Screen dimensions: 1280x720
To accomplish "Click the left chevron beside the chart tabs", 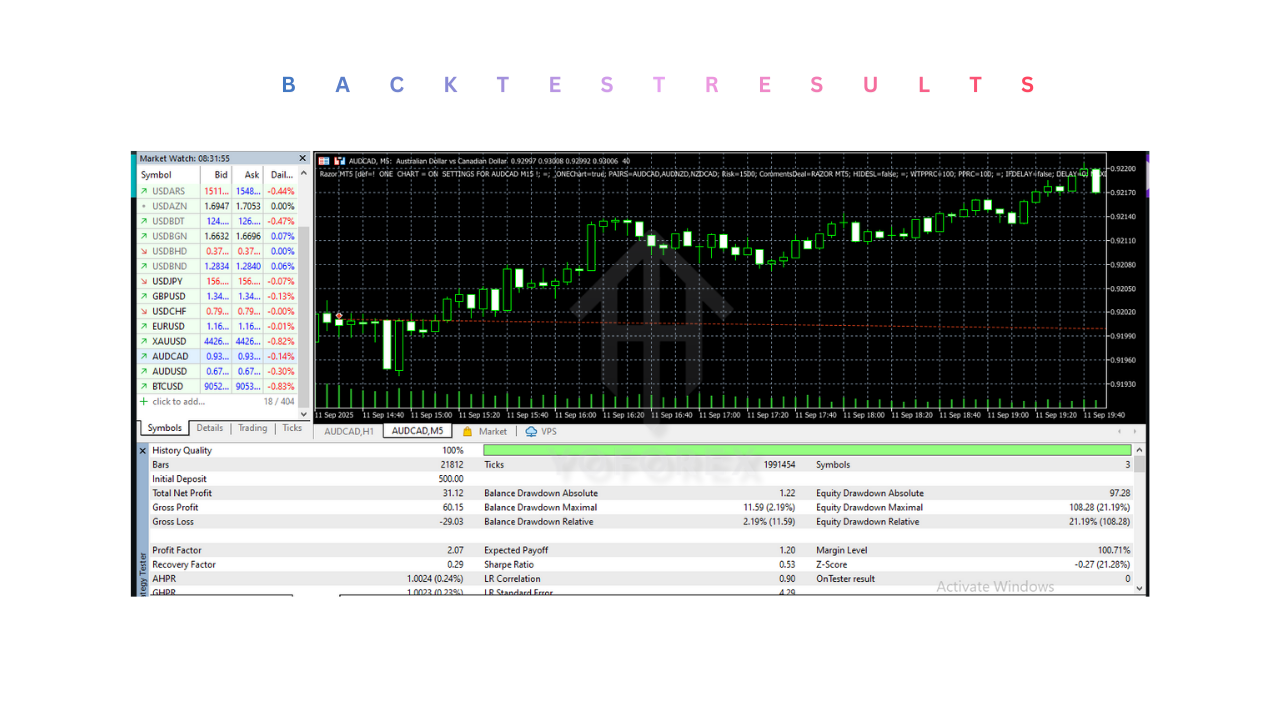I will pyautogui.click(x=1119, y=431).
